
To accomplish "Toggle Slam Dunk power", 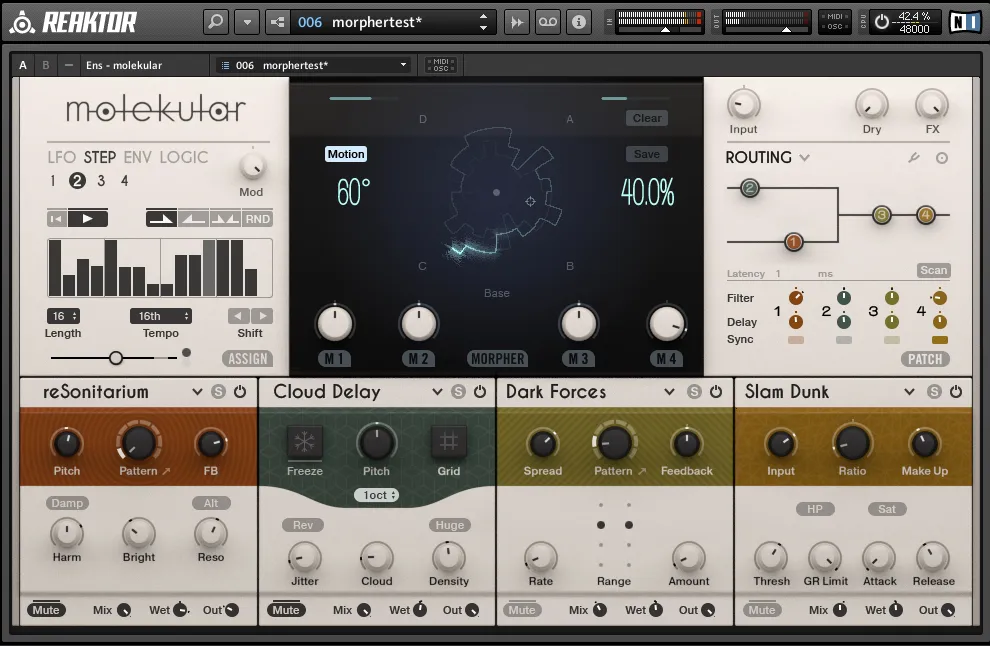I will click(956, 392).
